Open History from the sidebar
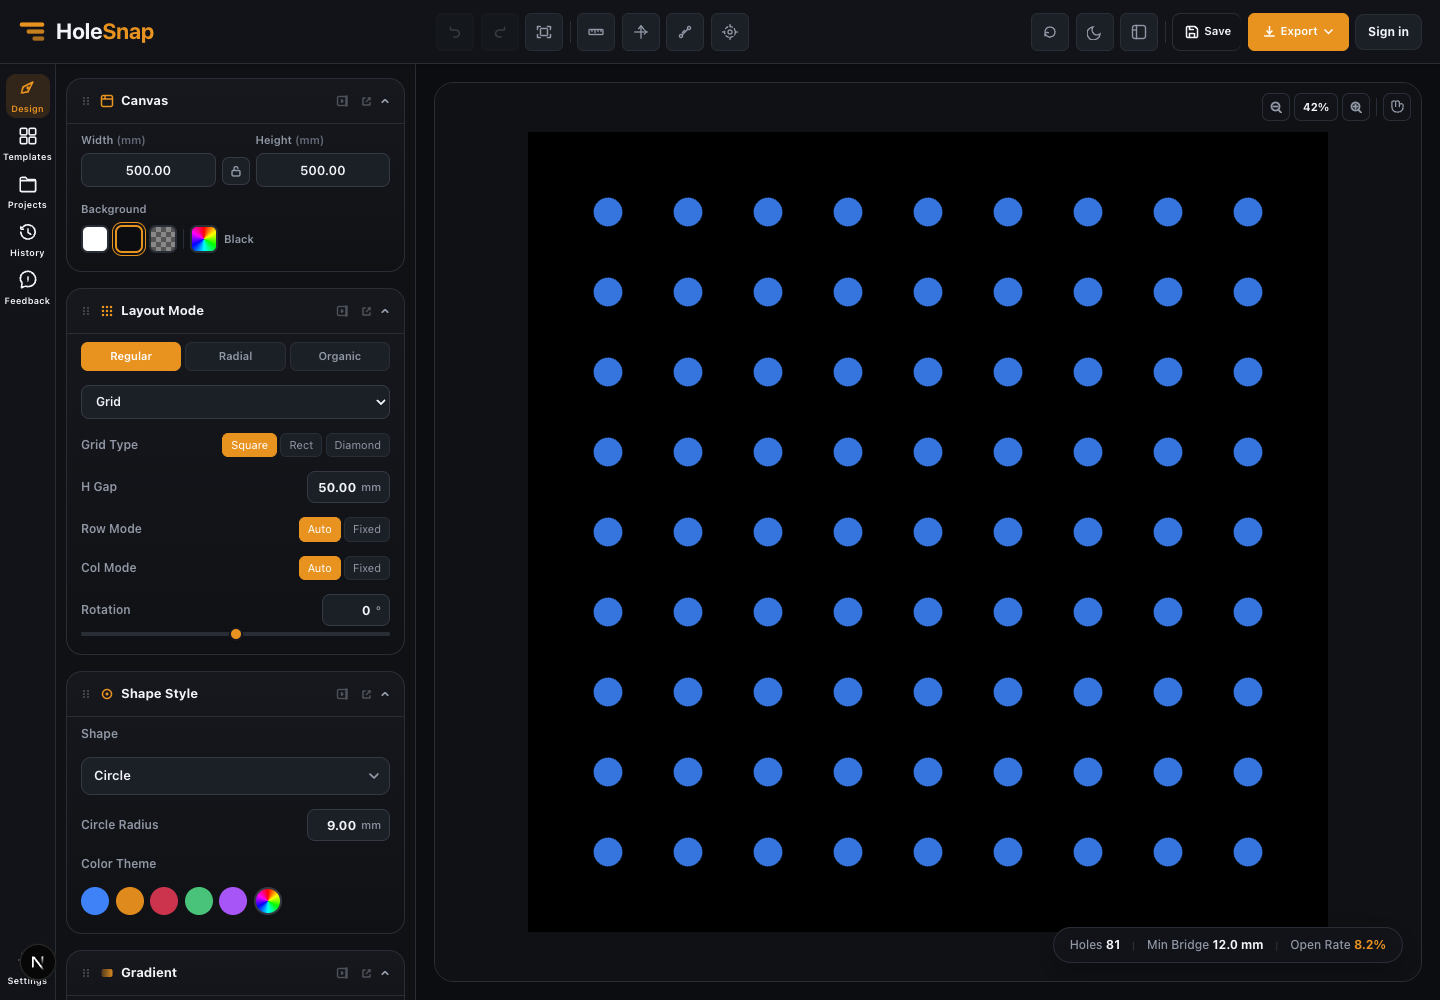 [x=28, y=240]
